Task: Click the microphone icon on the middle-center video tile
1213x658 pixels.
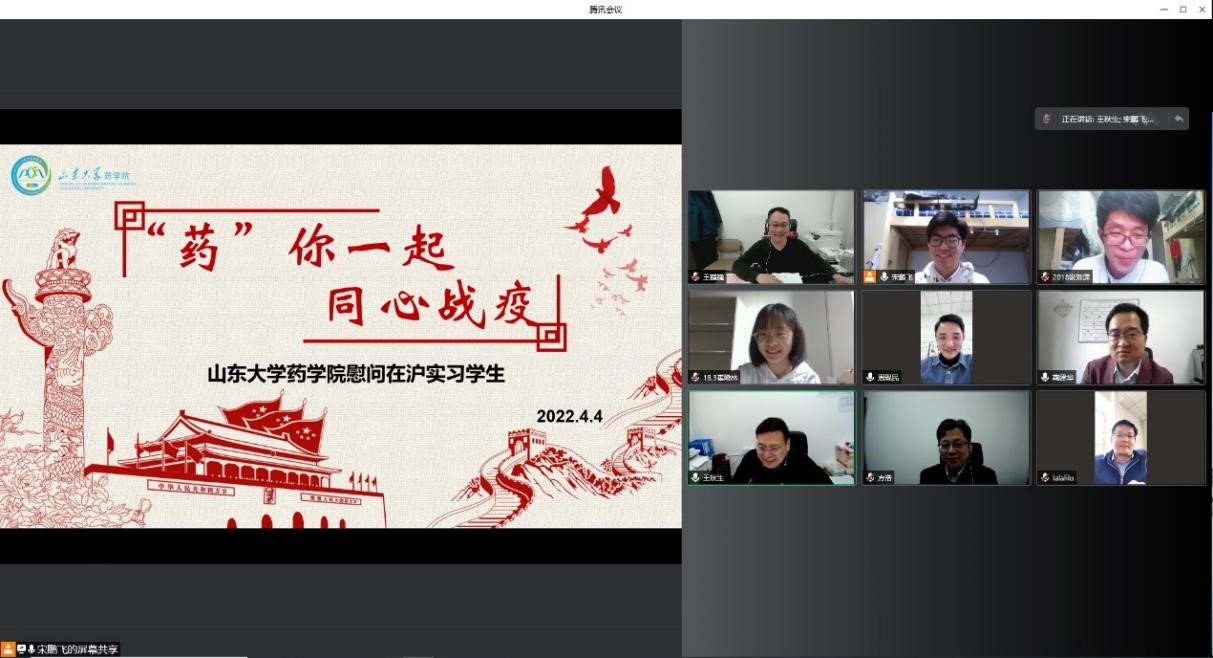Action: 870,377
